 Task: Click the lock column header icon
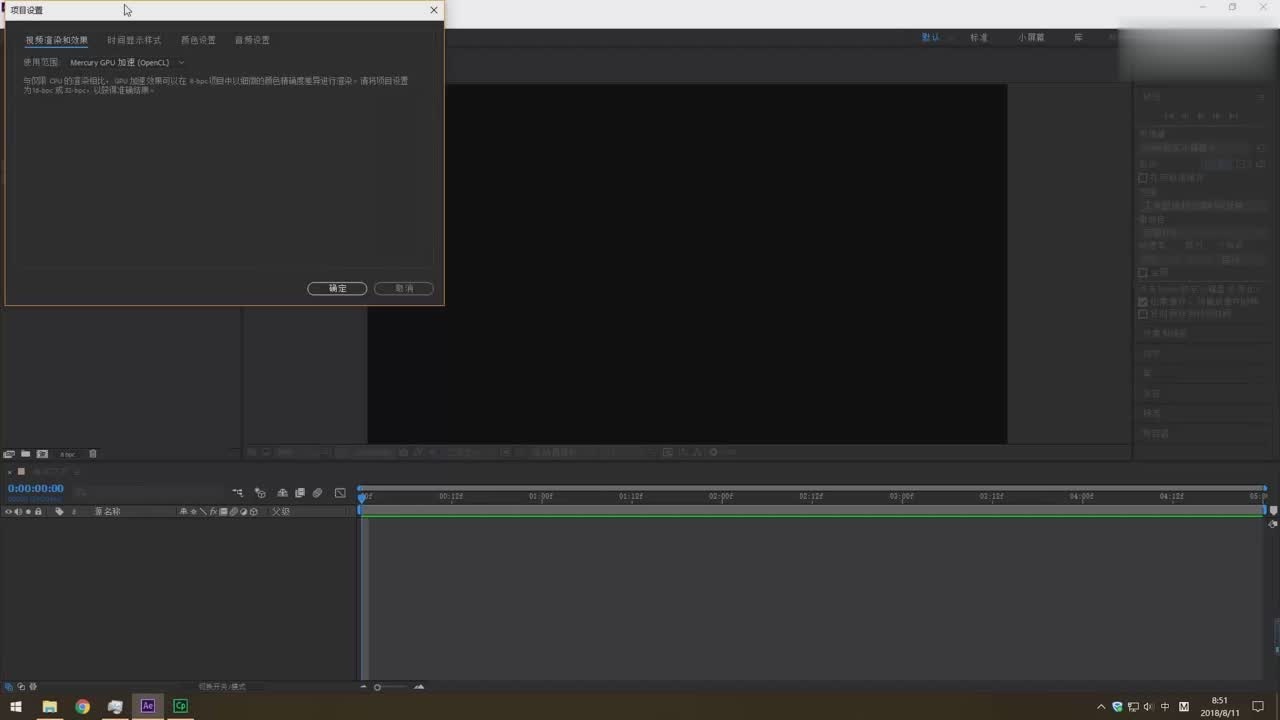tap(38, 512)
